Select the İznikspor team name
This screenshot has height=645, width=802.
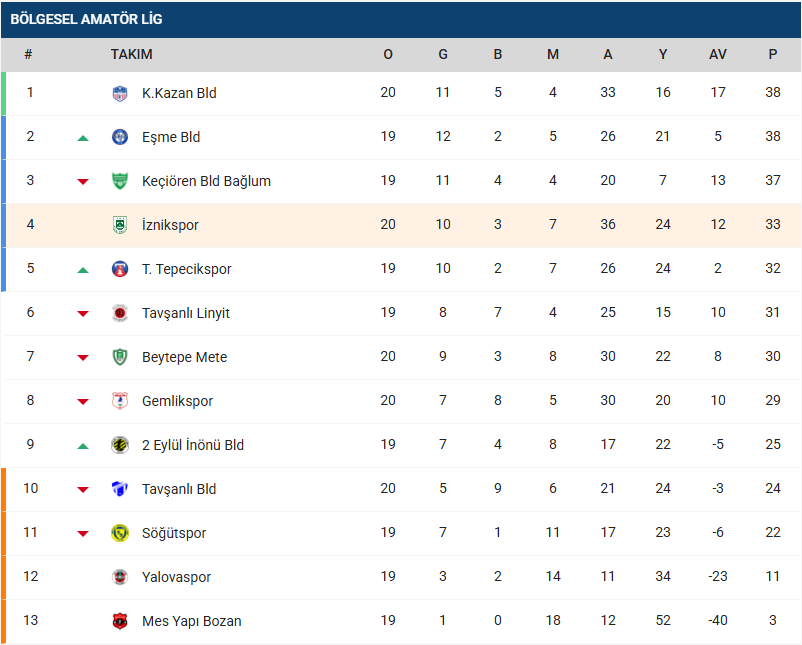(170, 225)
